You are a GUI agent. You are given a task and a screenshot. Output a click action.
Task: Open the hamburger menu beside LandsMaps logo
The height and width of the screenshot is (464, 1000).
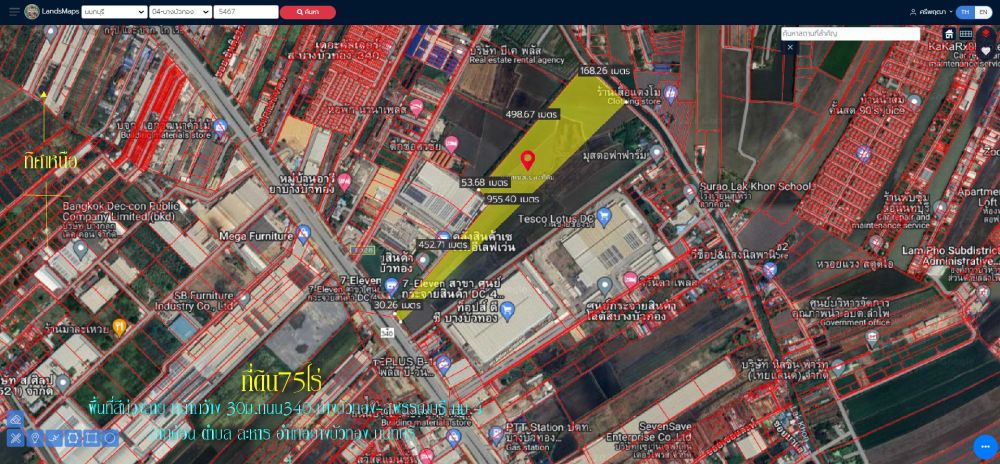tap(14, 12)
